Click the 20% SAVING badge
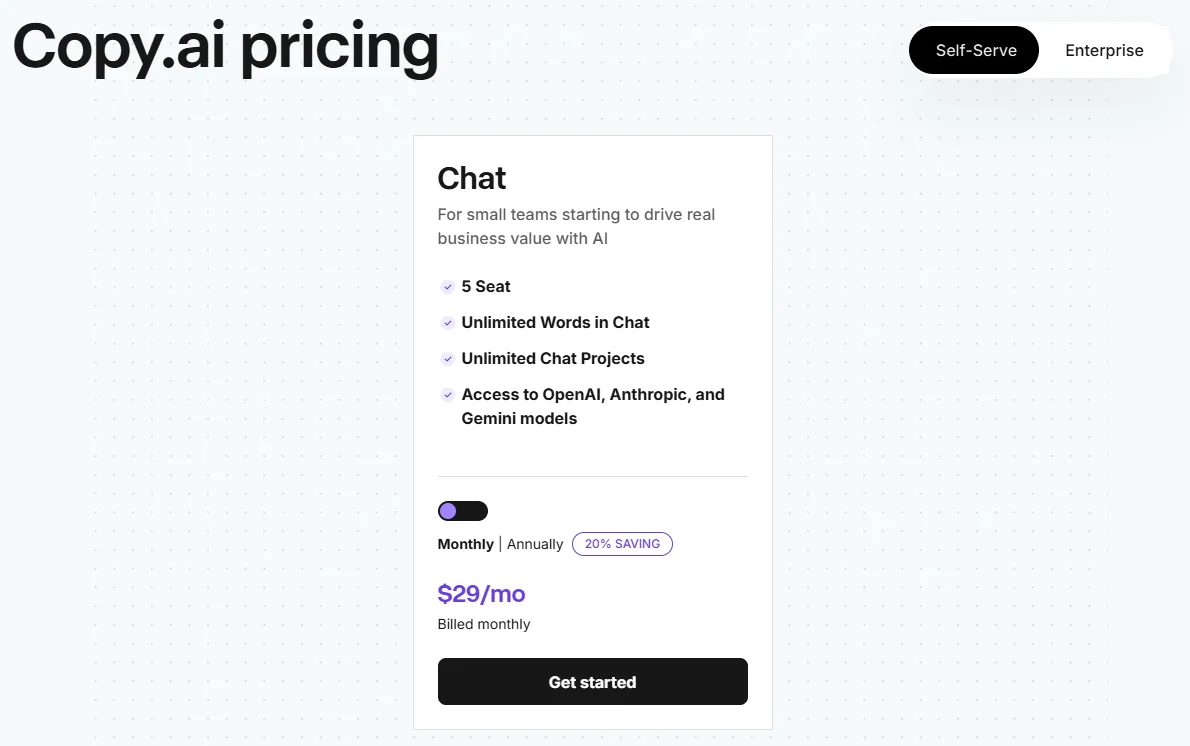Viewport: 1190px width, 746px height. click(x=622, y=544)
